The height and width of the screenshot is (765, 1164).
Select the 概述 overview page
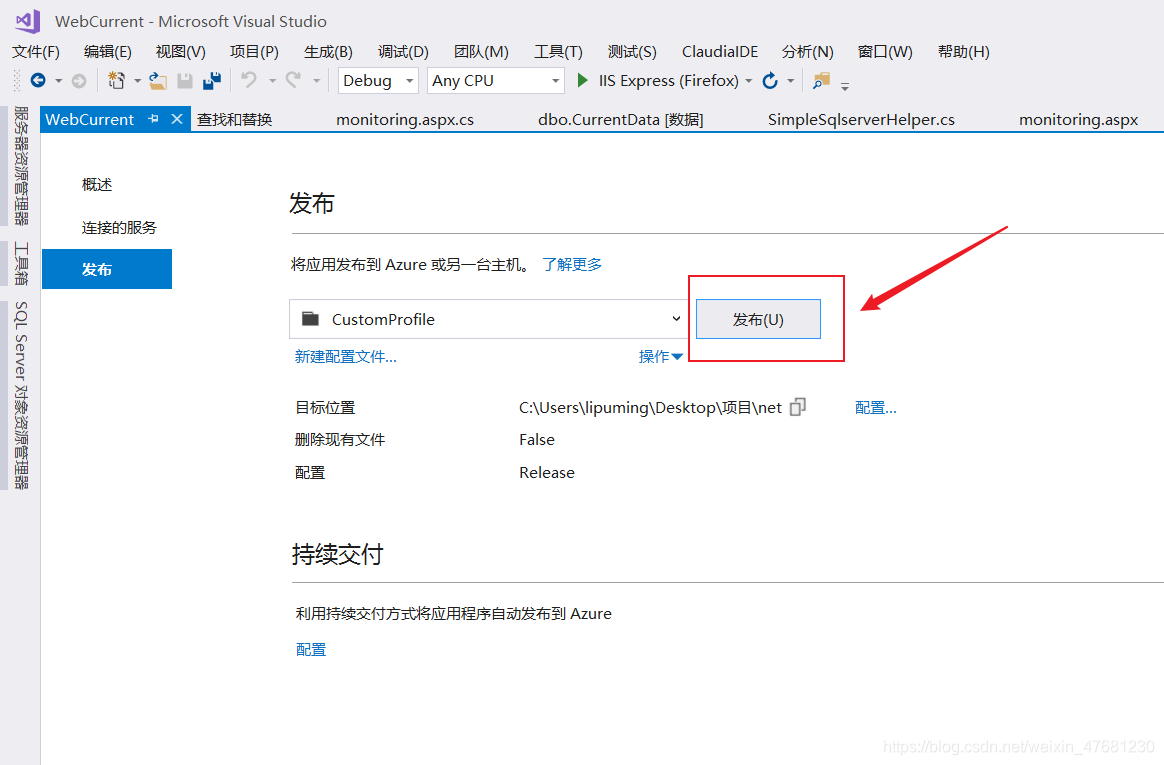(x=97, y=184)
